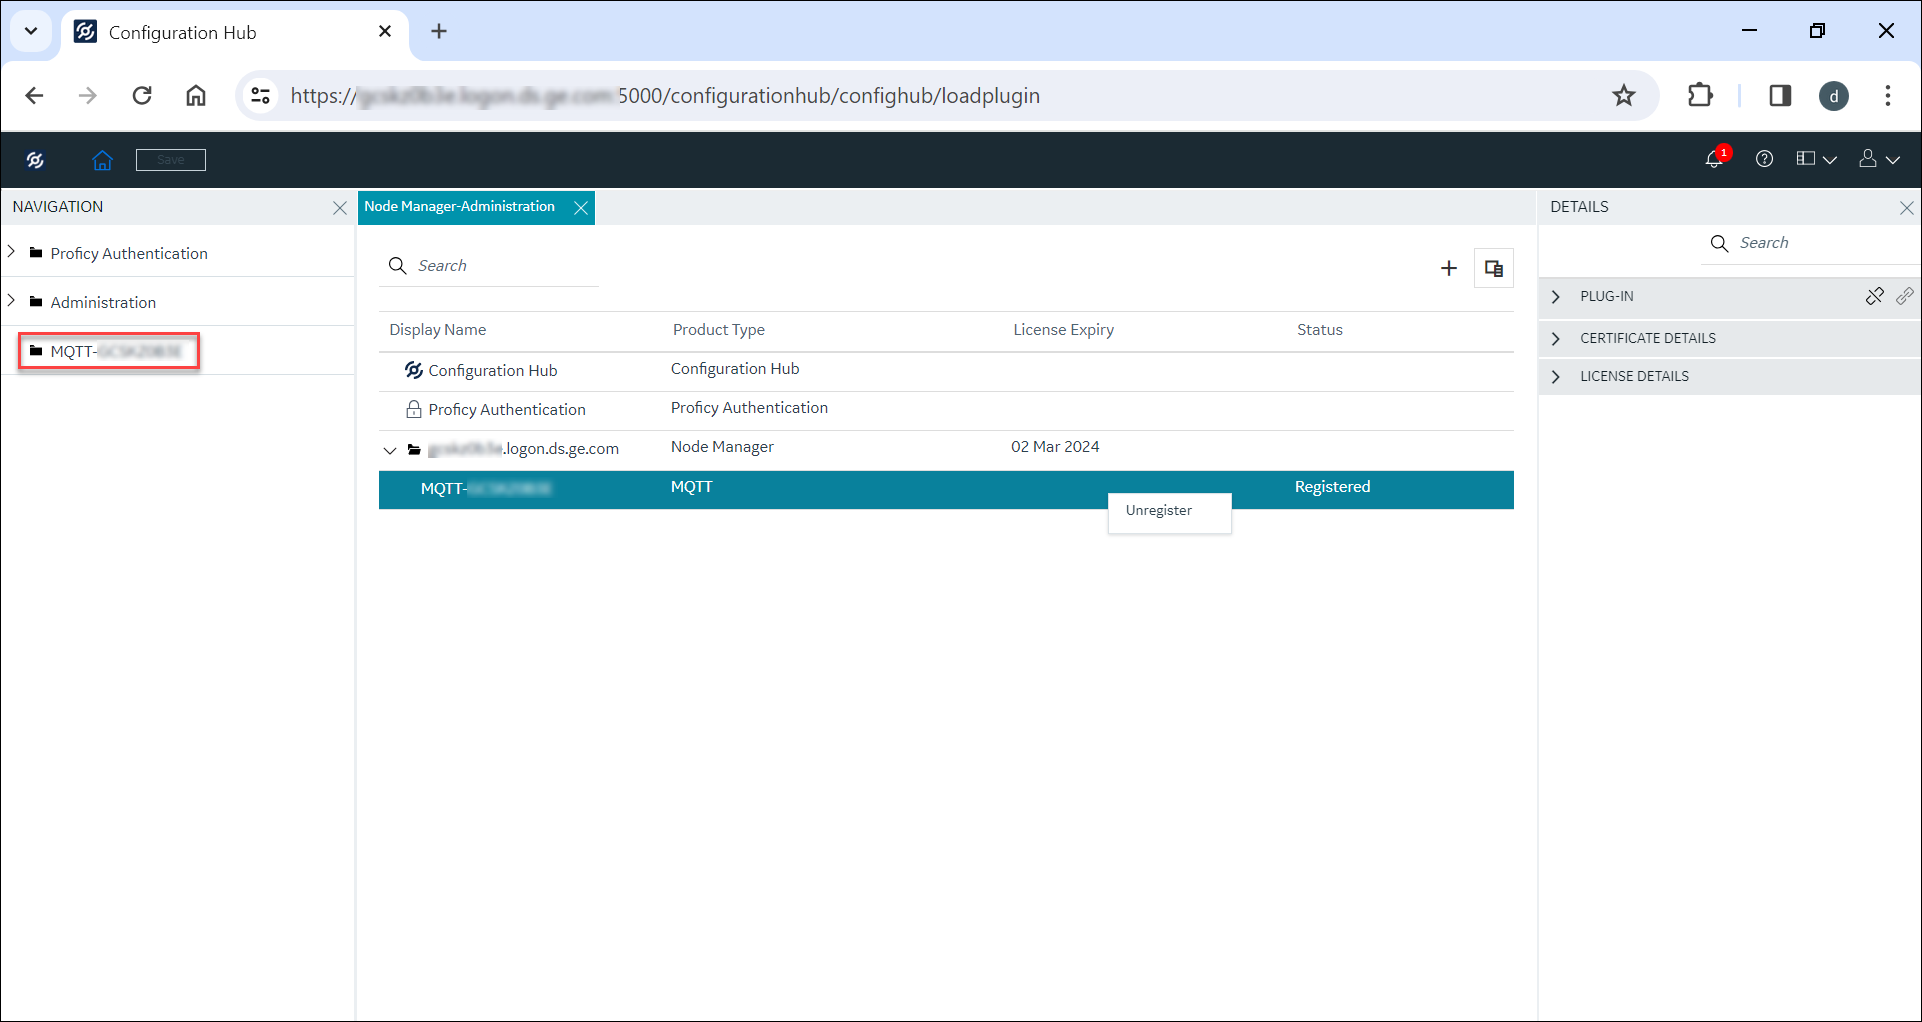Close the Navigation panel
Screen dimensions: 1922x1022
pos(340,208)
